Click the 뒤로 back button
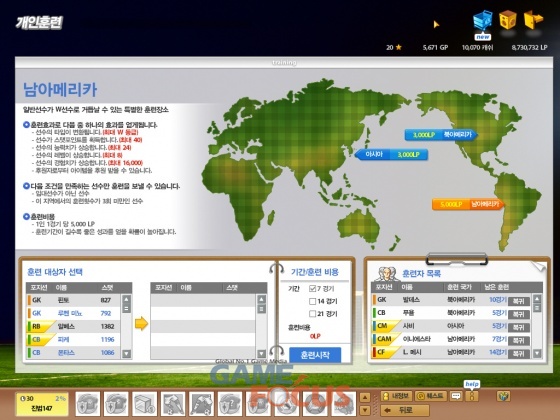The image size is (560, 420). click(x=405, y=410)
